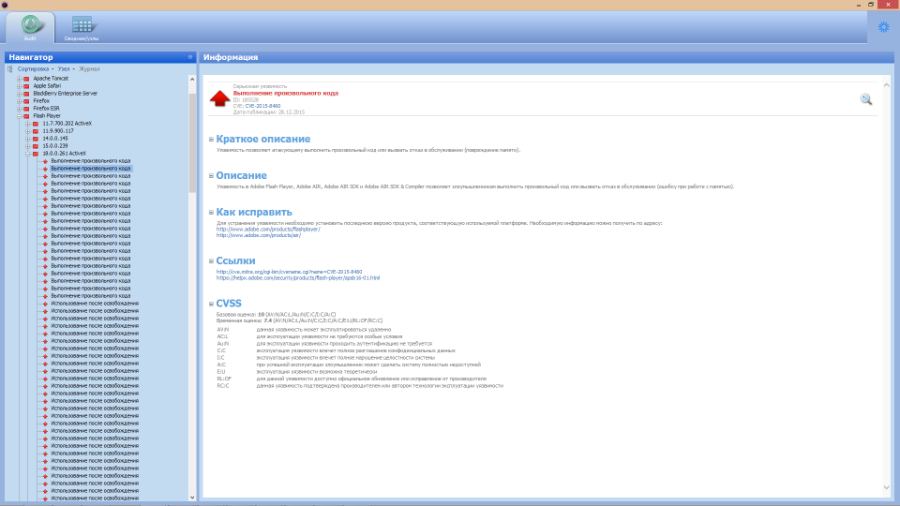900x506 pixels.
Task: Expand the Apple Safari node
Action: click(19, 86)
